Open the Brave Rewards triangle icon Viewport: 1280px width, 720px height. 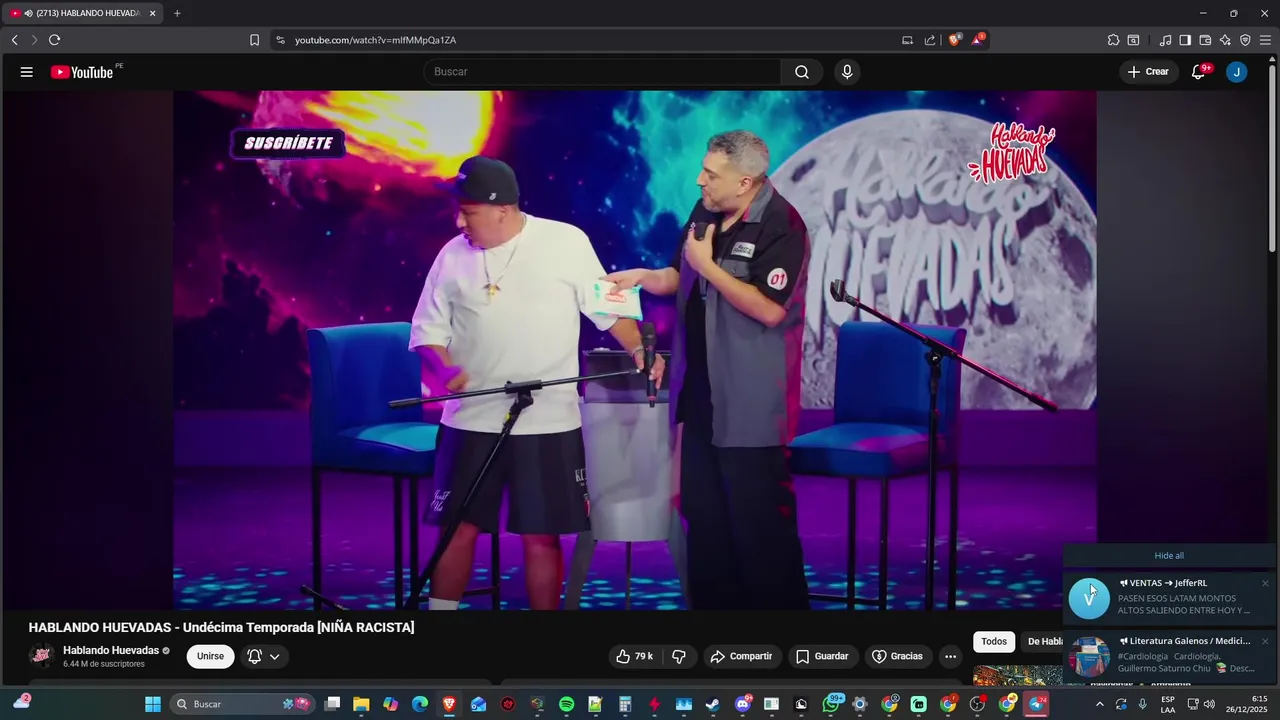(978, 40)
